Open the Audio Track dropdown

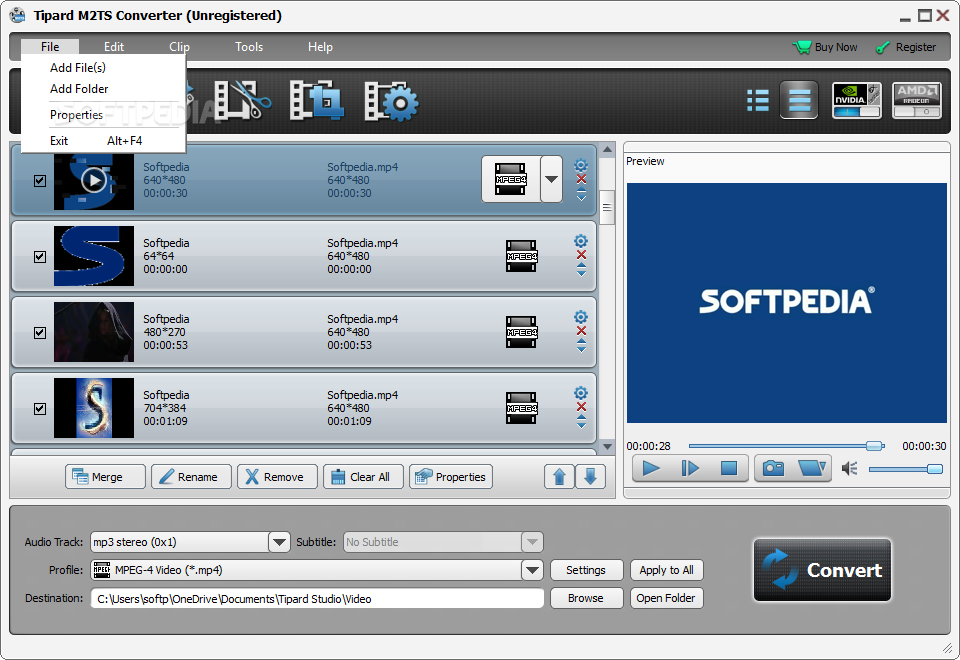point(279,542)
